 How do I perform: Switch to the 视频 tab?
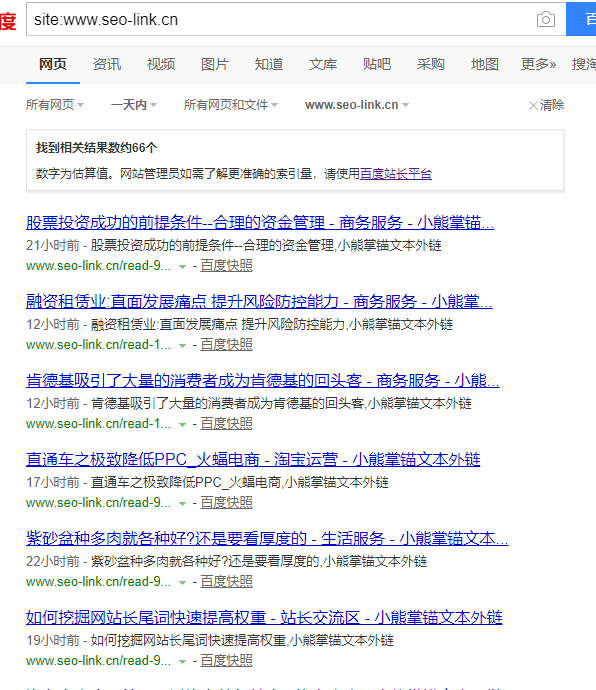161,64
